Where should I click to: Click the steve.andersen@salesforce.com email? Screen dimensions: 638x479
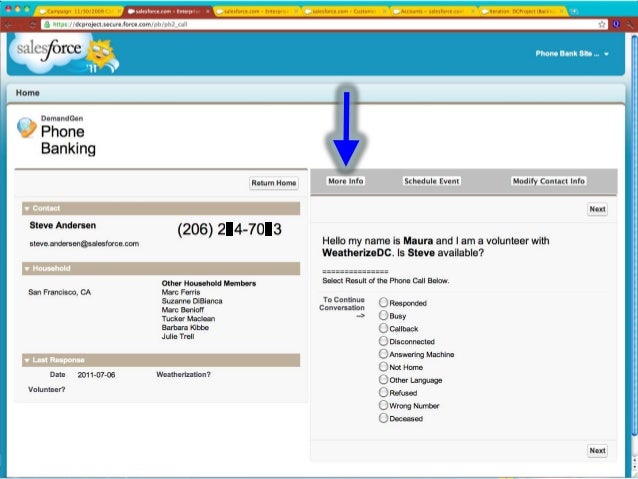pyautogui.click(x=84, y=244)
